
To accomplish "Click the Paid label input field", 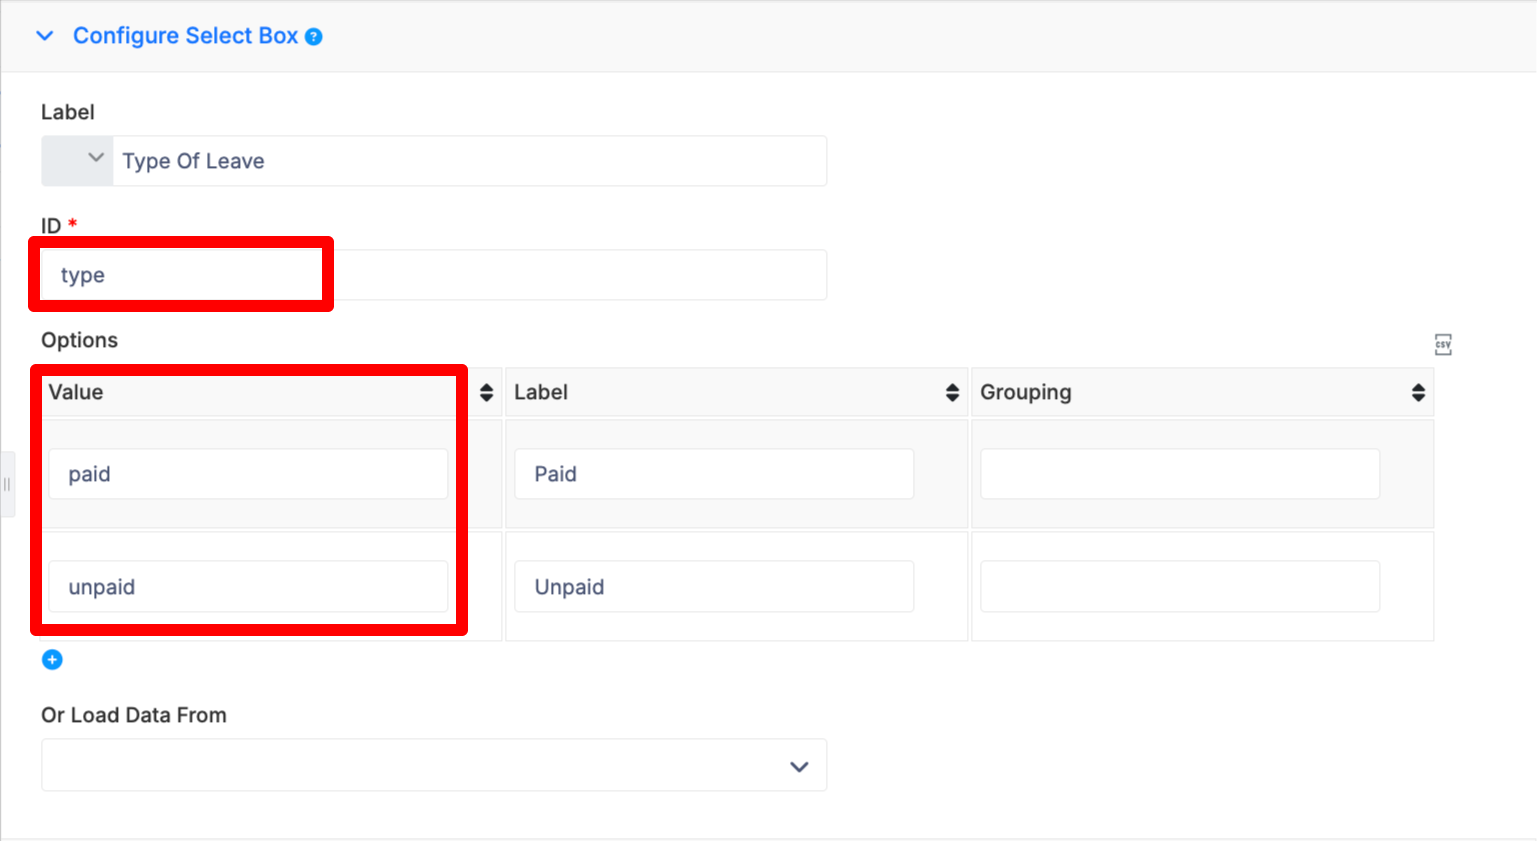I will 714,474.
